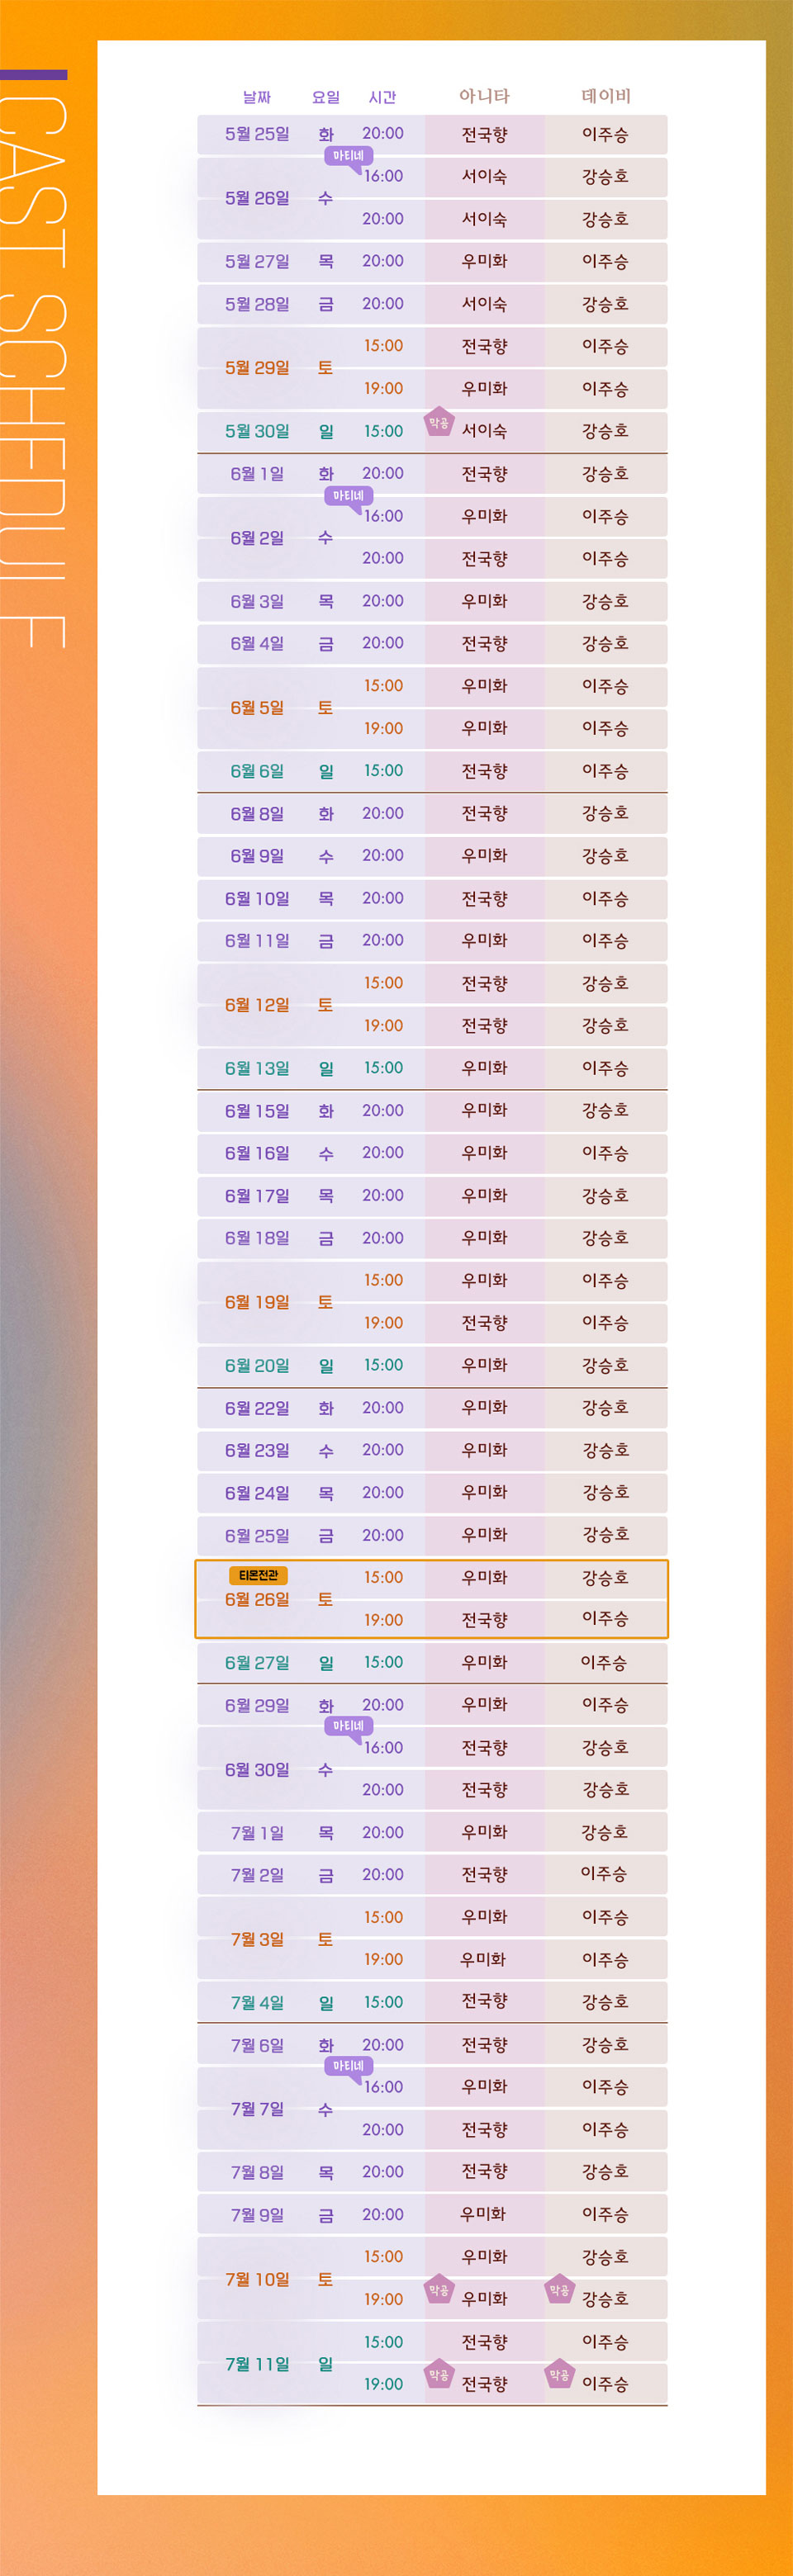
Task: Click the 막공 badge beside 우미화 on 7월 10일
Action: point(439,2290)
